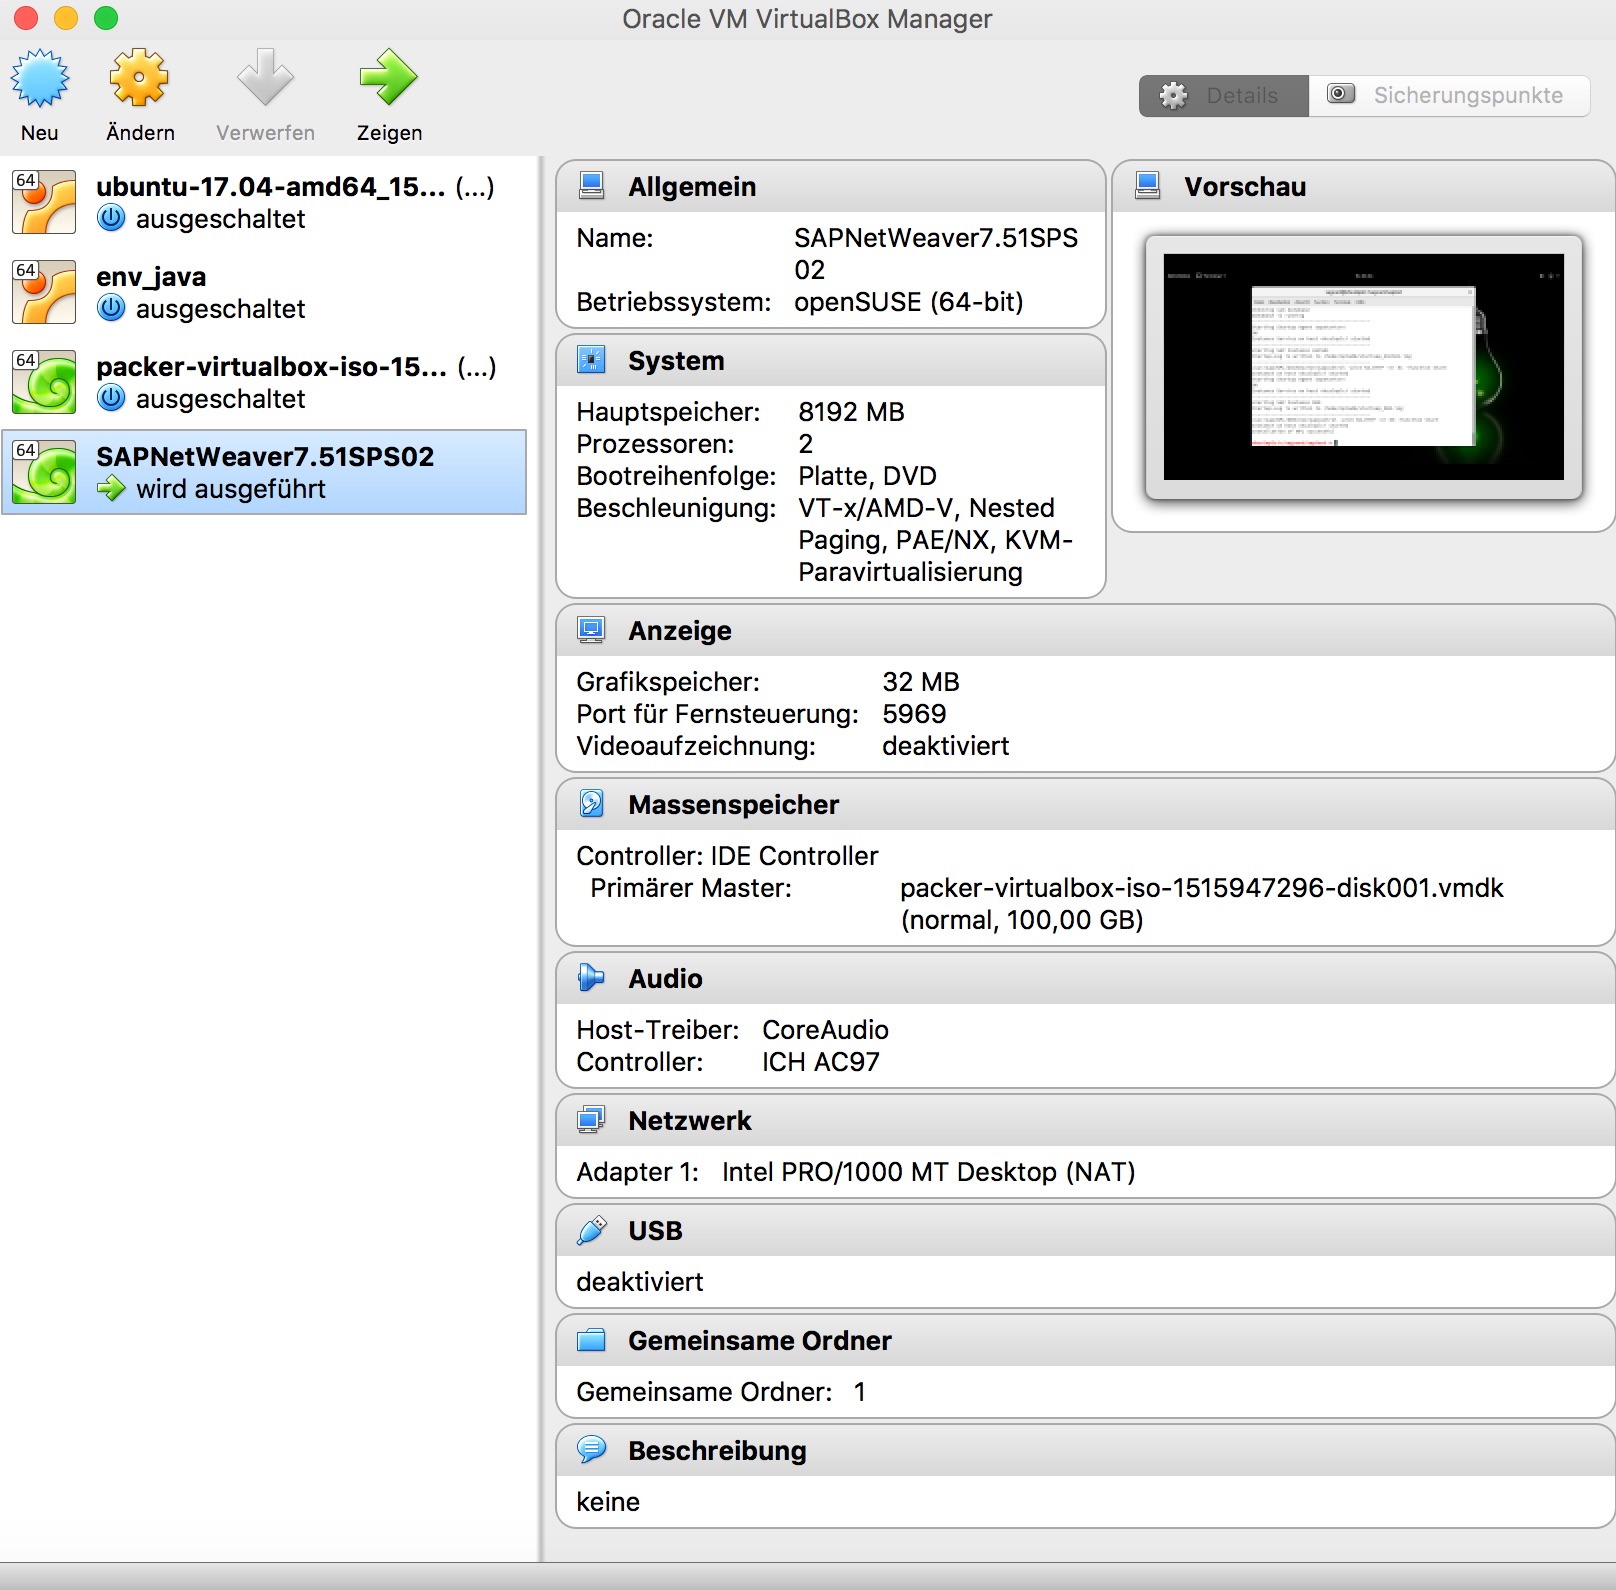Switch to the Details view tab
1616x1590 pixels.
coord(1224,96)
